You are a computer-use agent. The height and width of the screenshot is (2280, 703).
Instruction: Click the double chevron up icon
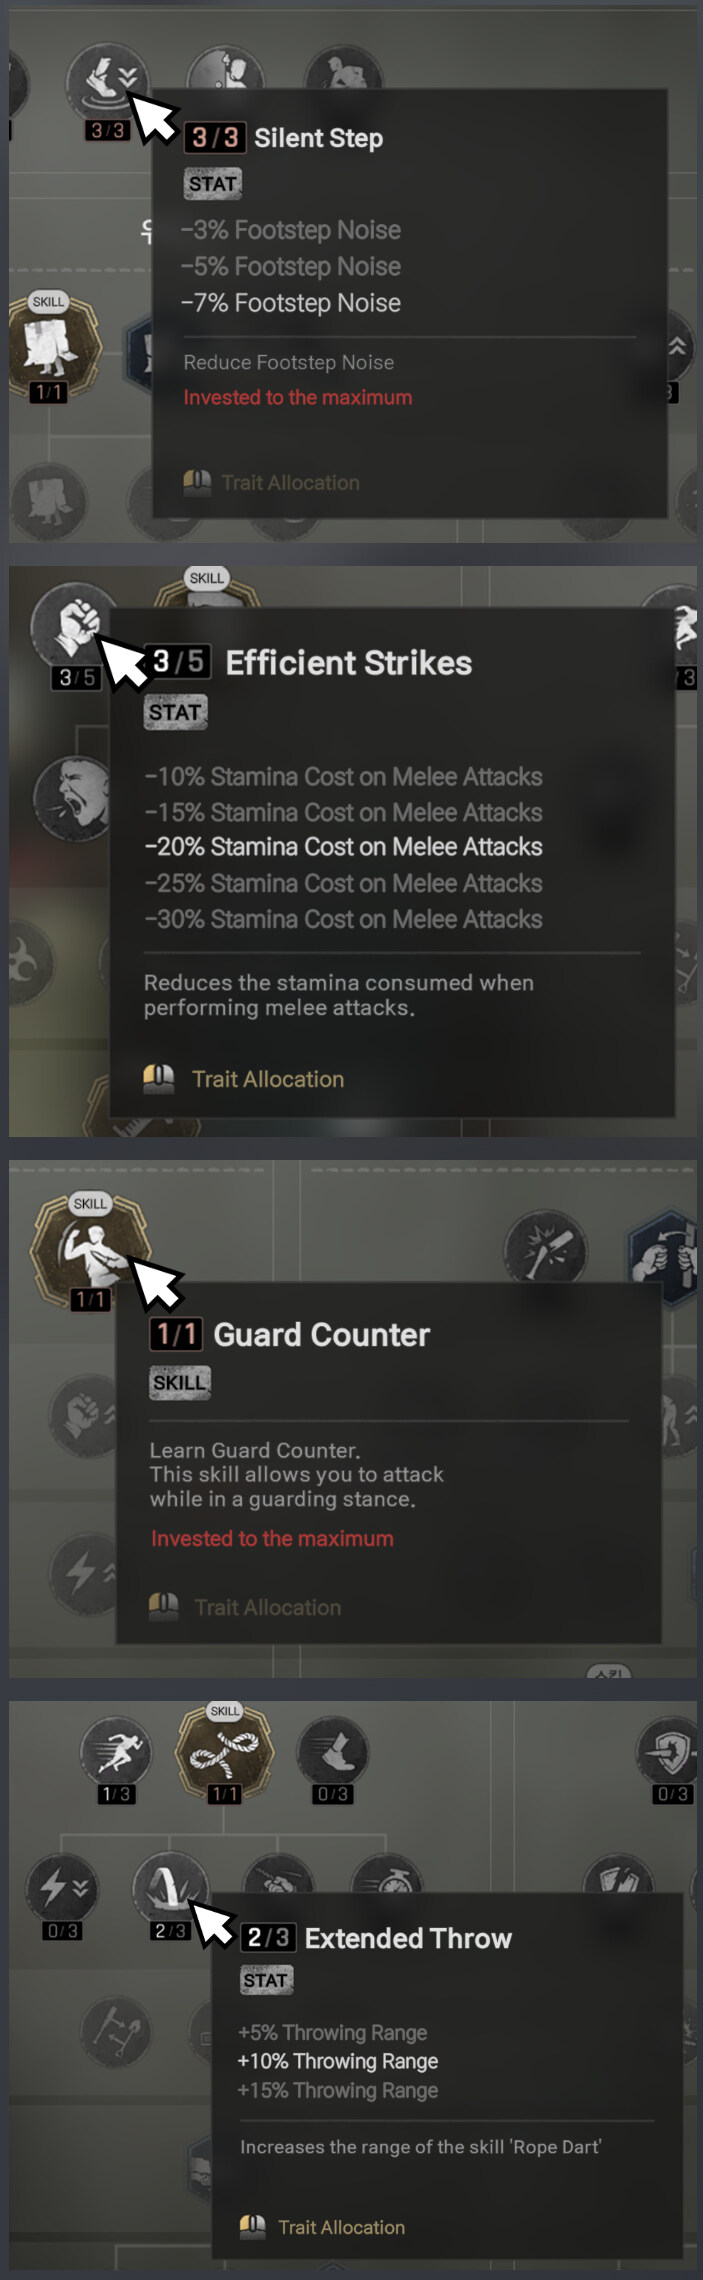coord(677,346)
